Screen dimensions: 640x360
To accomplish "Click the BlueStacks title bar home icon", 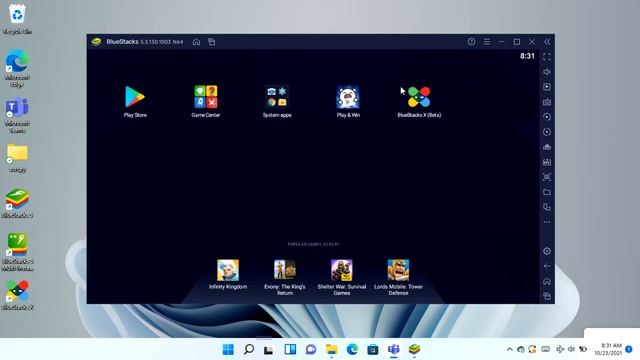I will point(196,42).
